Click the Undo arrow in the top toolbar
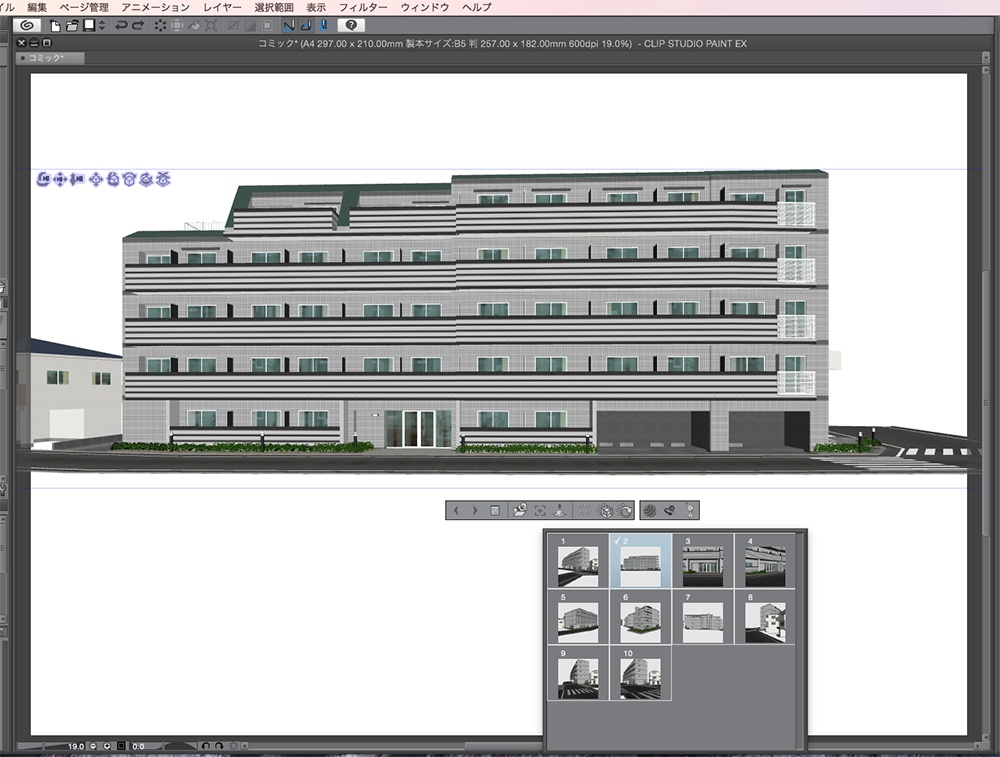The image size is (1000, 757). pyautogui.click(x=122, y=26)
